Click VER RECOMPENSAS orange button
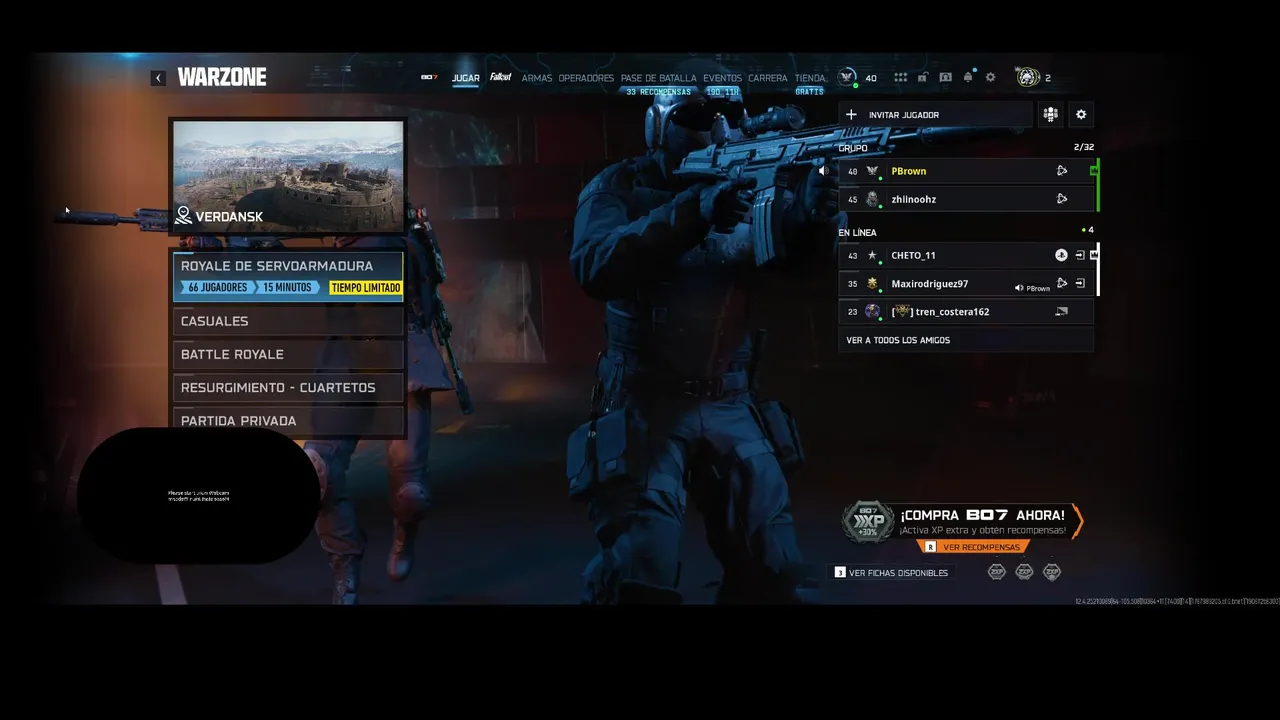 click(x=974, y=547)
